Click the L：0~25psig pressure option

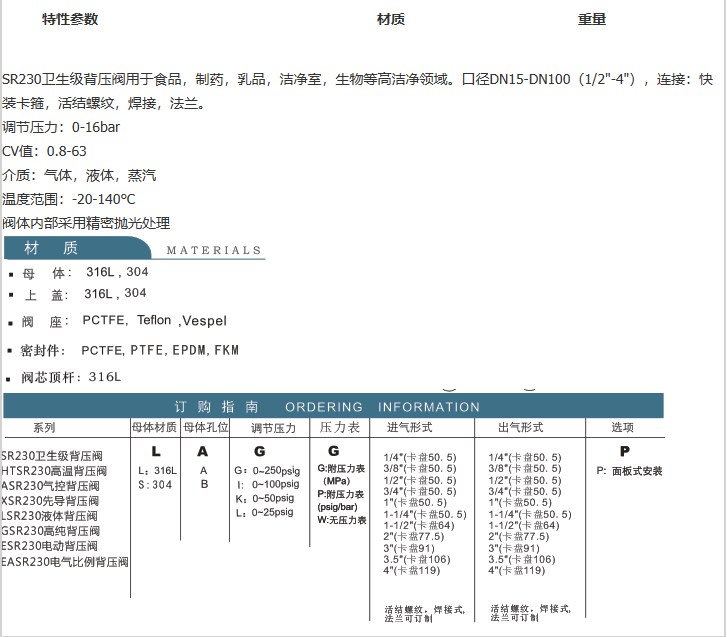click(x=265, y=512)
